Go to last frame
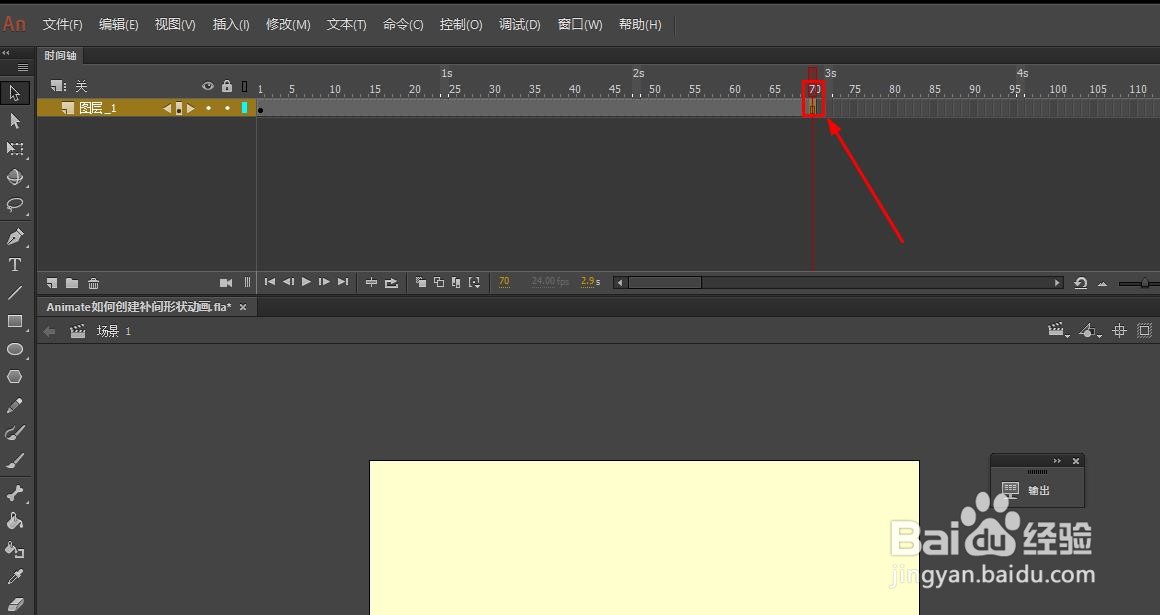The image size is (1160, 615). pyautogui.click(x=343, y=282)
